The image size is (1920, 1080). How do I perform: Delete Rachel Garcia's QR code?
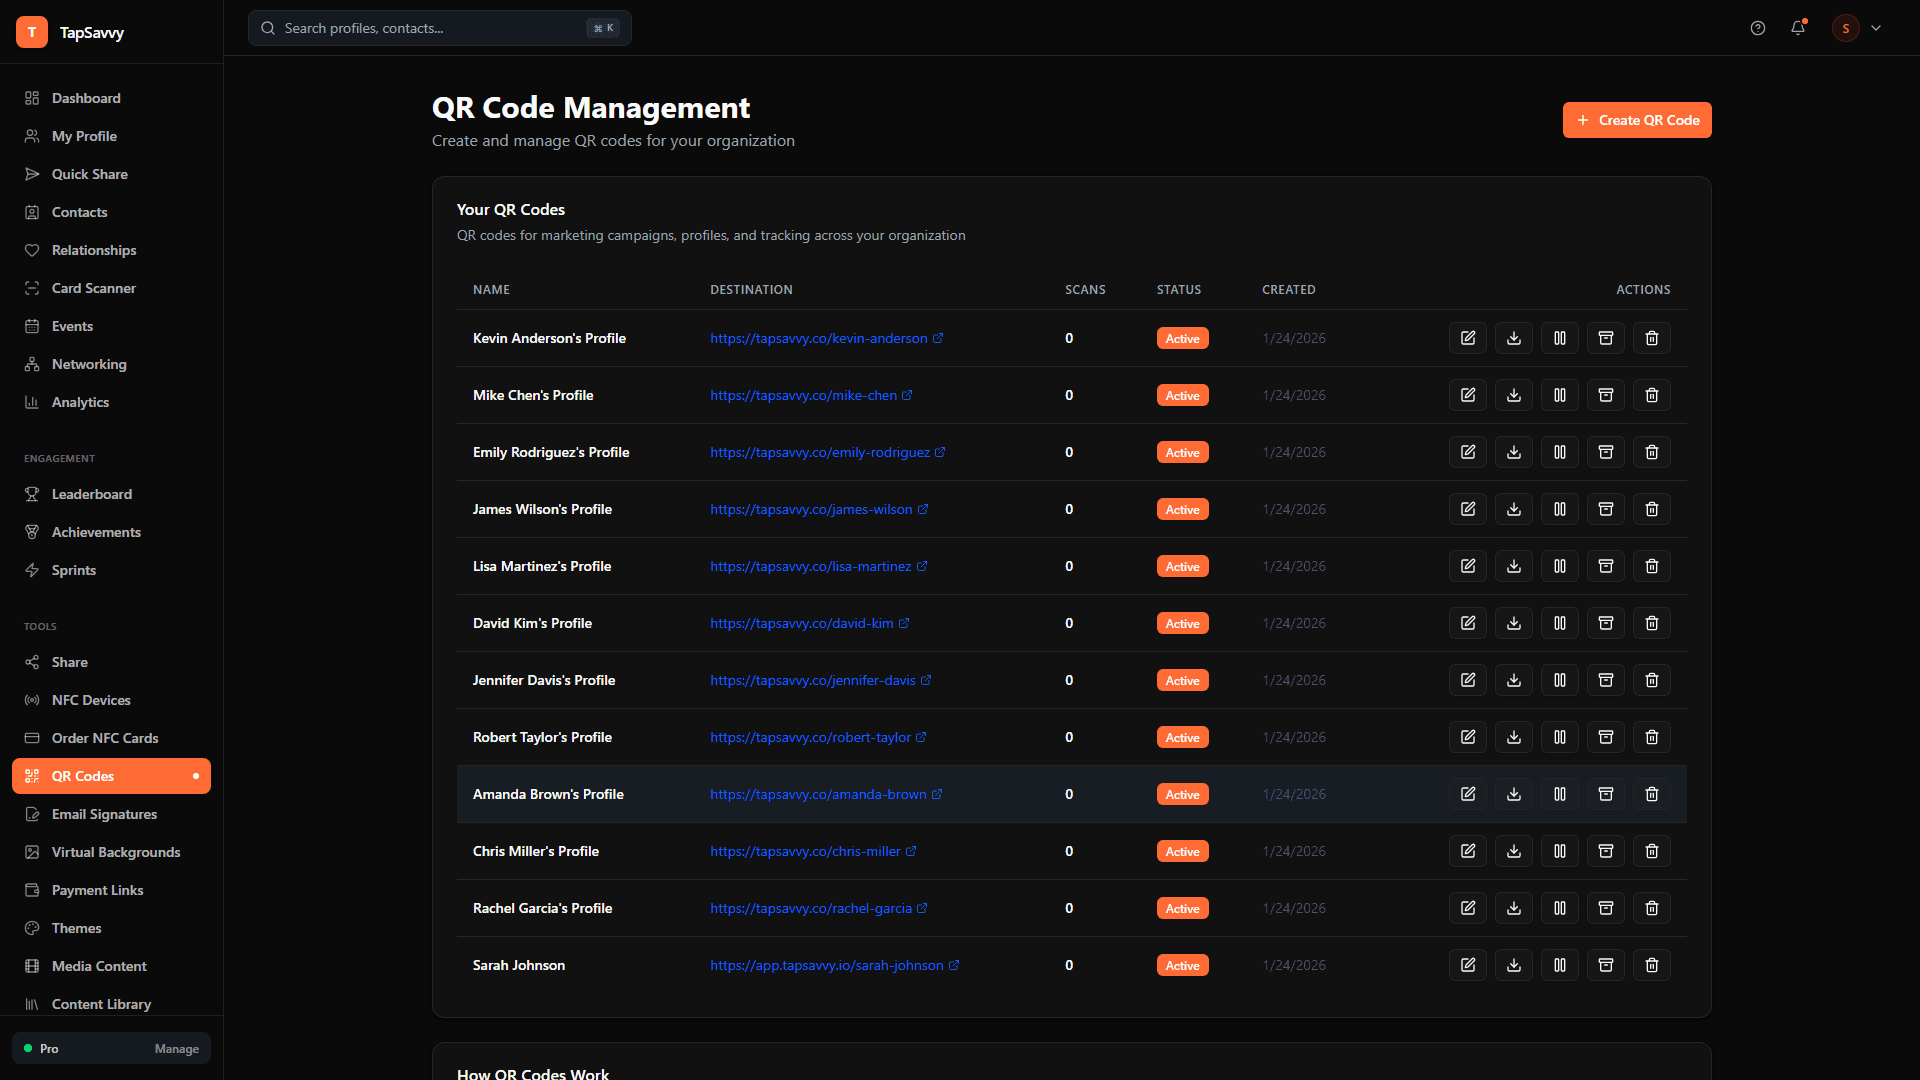pyautogui.click(x=1651, y=908)
